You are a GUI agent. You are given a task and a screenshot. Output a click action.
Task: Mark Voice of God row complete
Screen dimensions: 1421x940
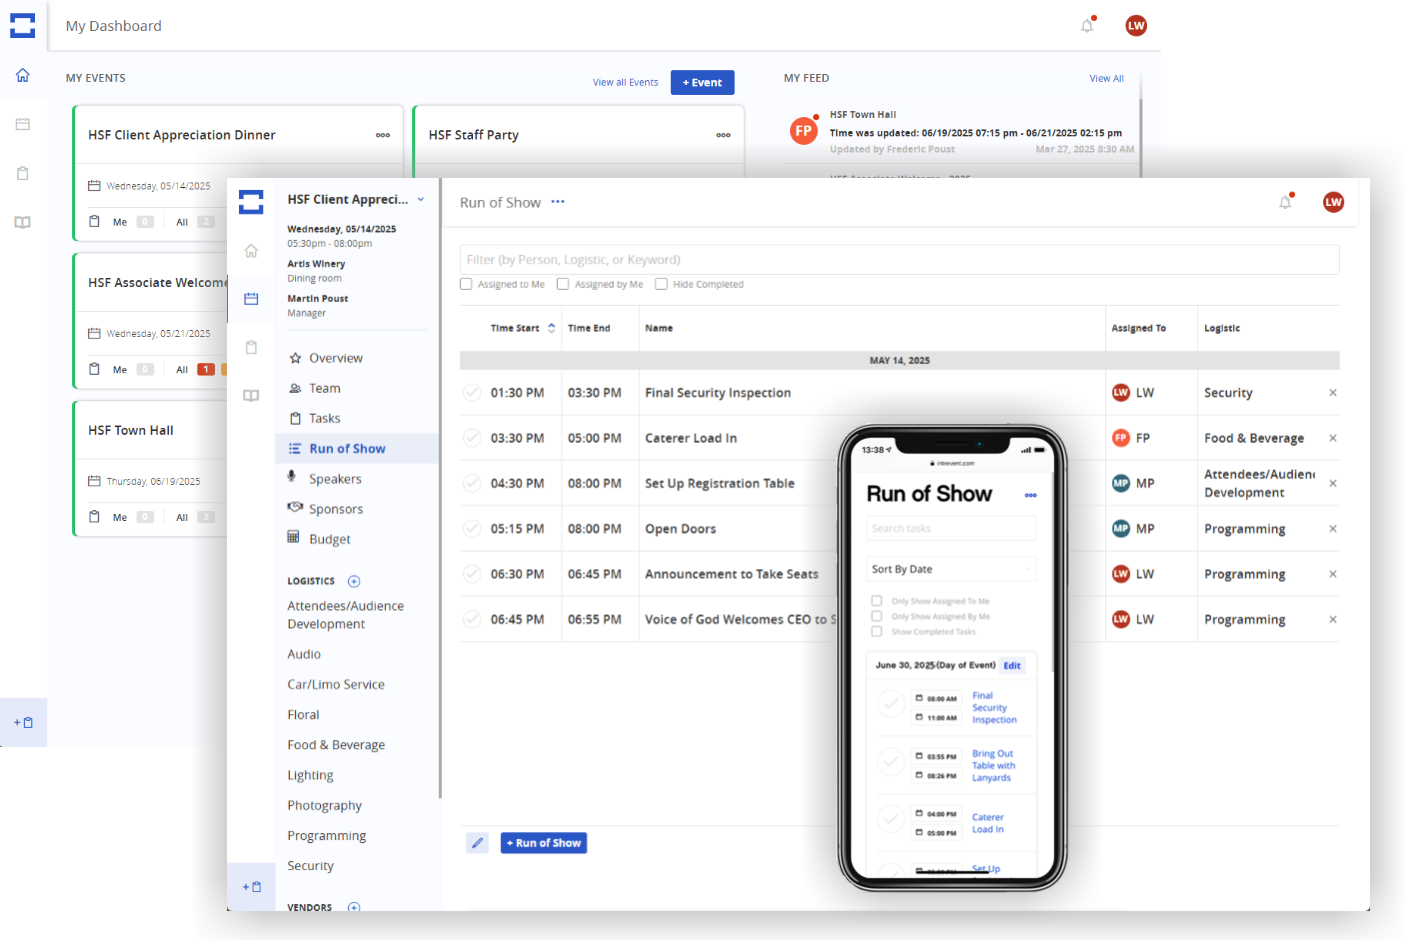[472, 619]
